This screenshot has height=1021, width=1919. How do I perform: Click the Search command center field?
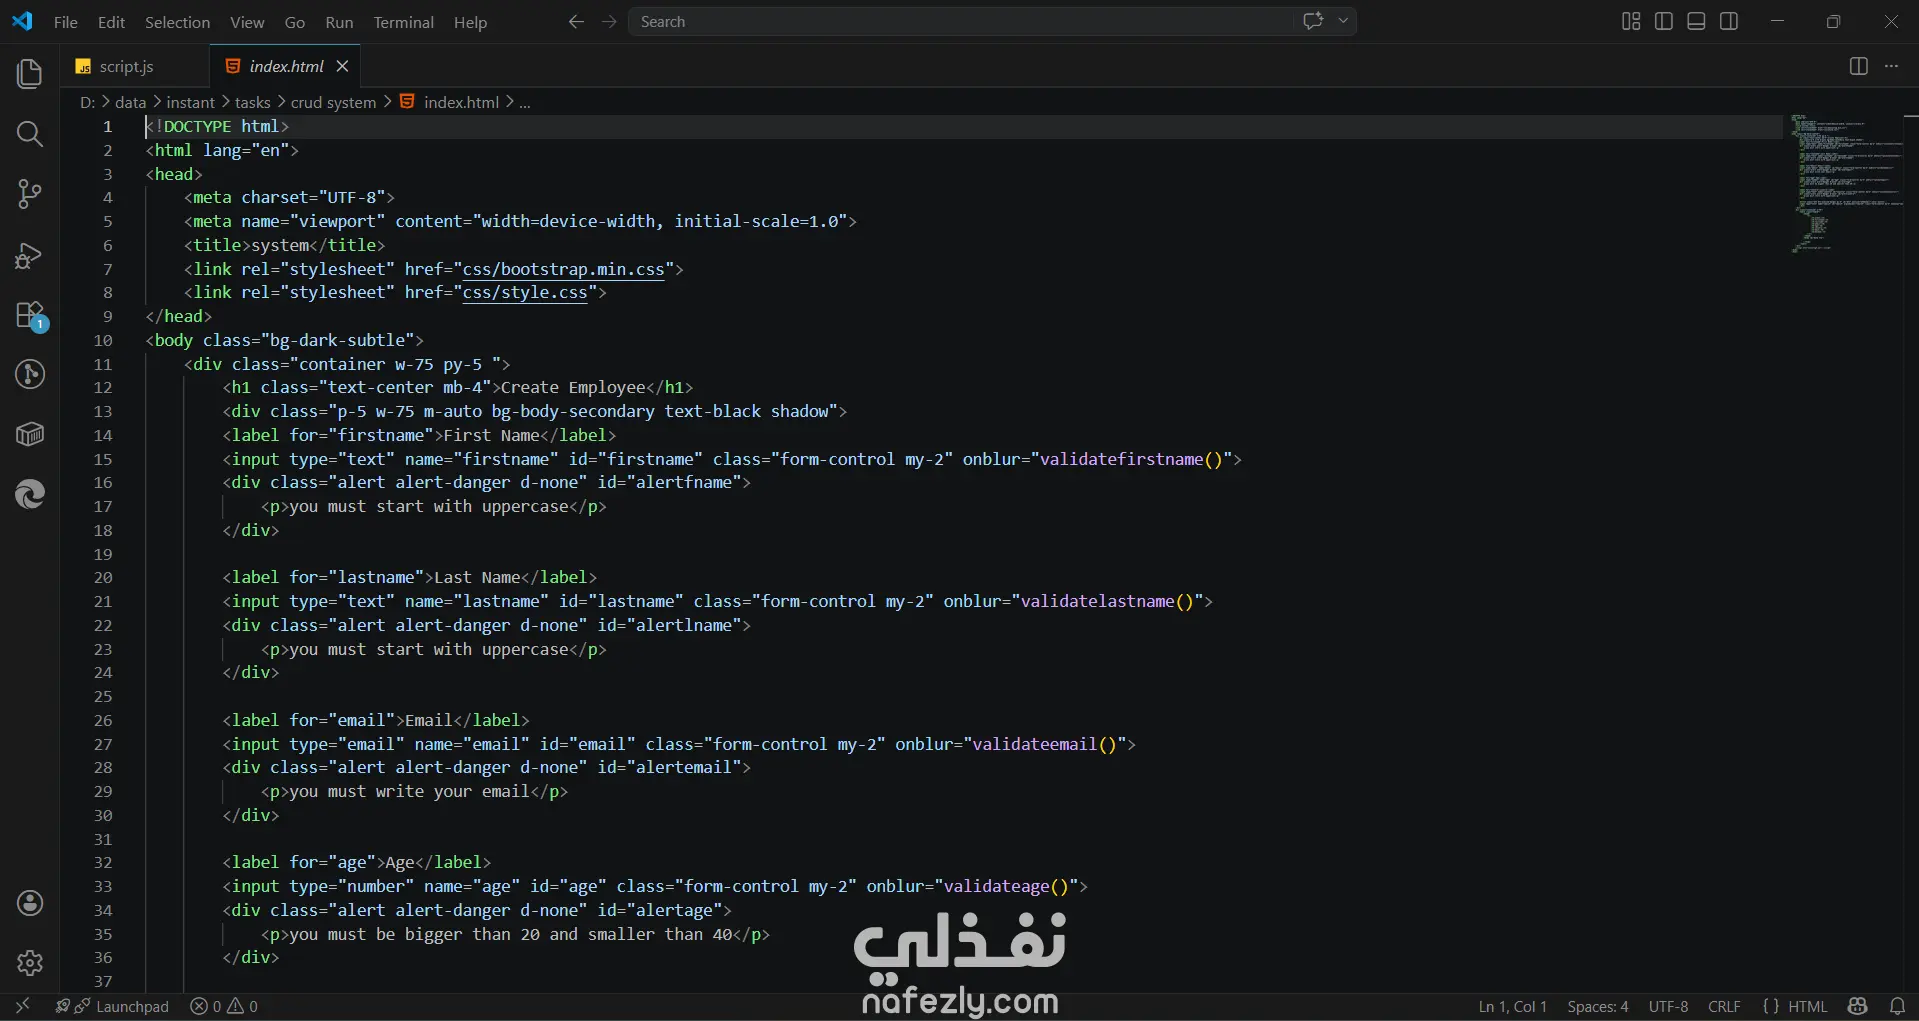click(960, 21)
